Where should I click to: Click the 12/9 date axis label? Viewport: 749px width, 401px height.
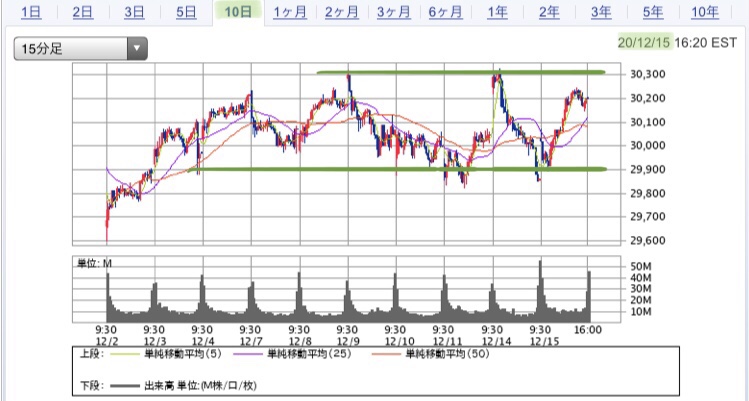coord(347,341)
